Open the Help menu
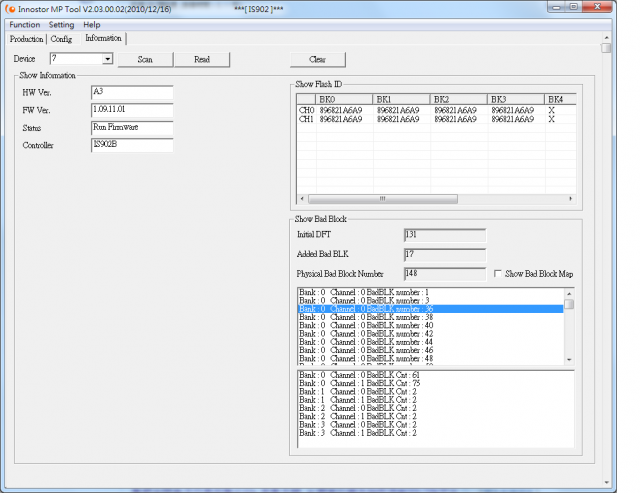 [91, 25]
